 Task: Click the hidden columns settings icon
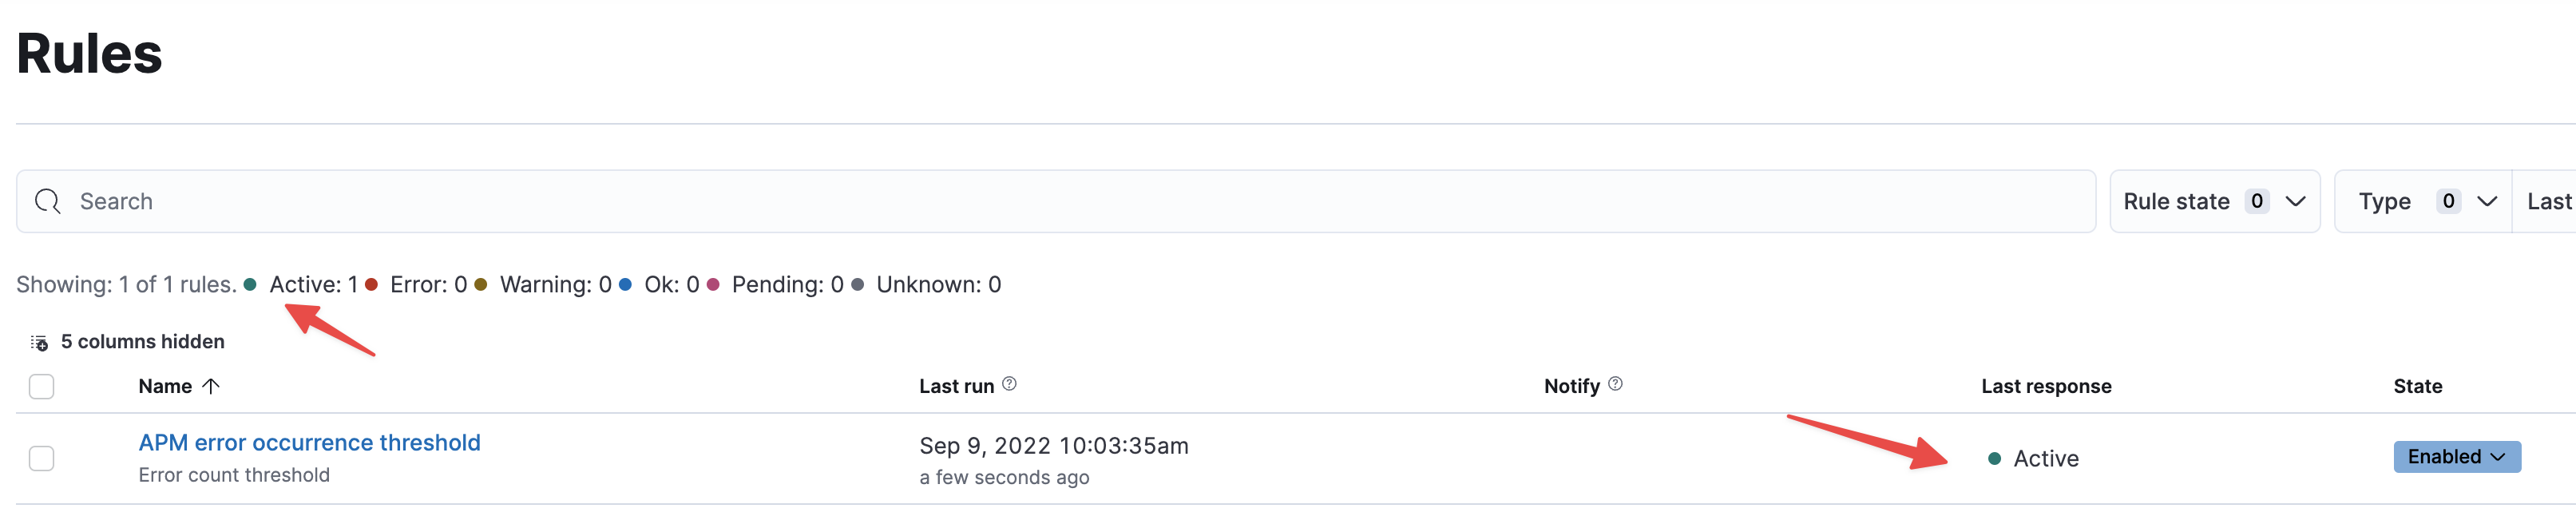pyautogui.click(x=39, y=341)
